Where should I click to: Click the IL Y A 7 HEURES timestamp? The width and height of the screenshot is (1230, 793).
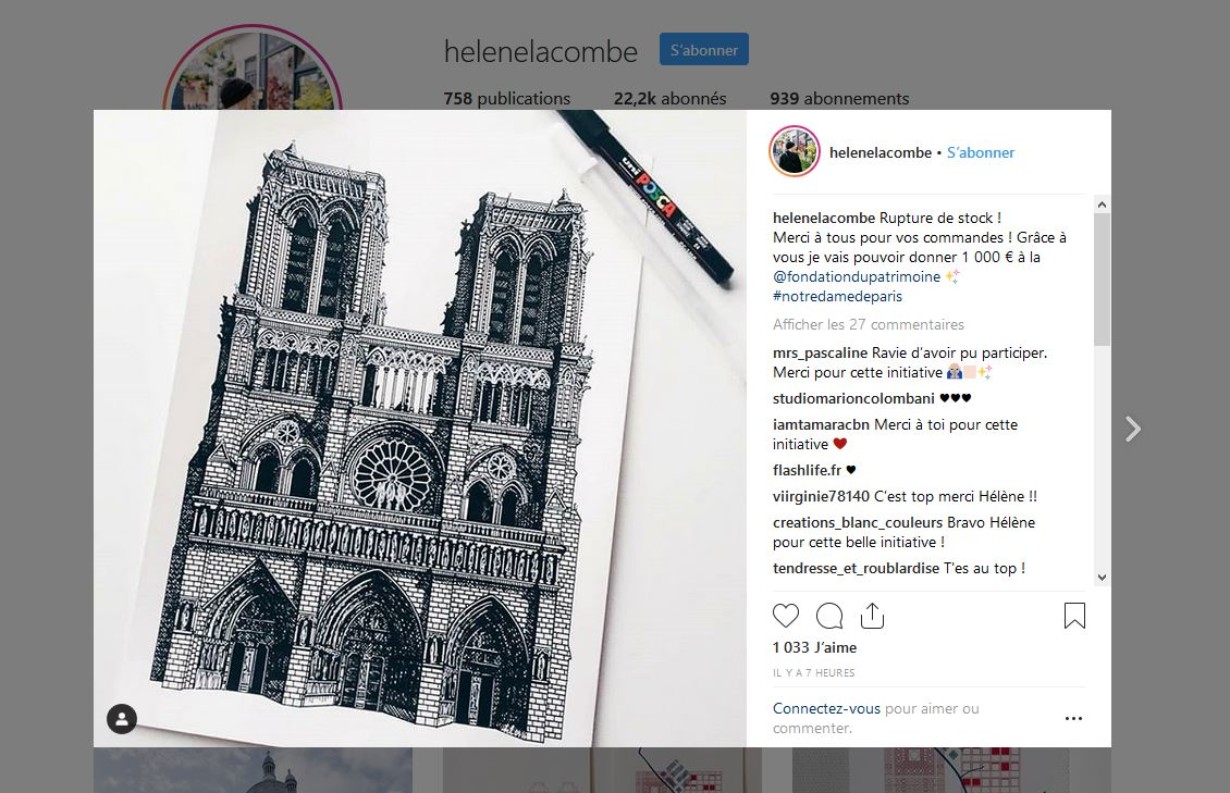point(814,673)
